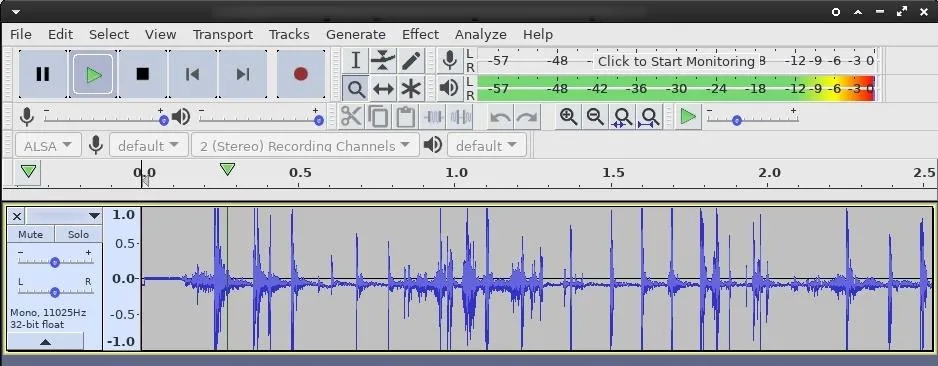The image size is (938, 366).
Task: Stop playback with the Stop button
Action: coord(142,74)
